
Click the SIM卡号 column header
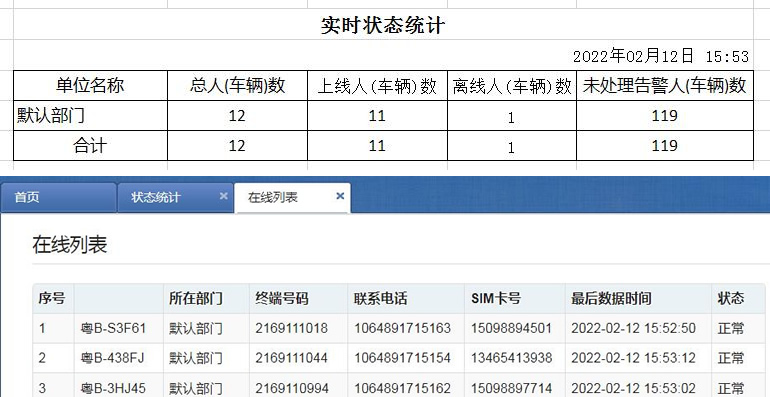[515, 298]
